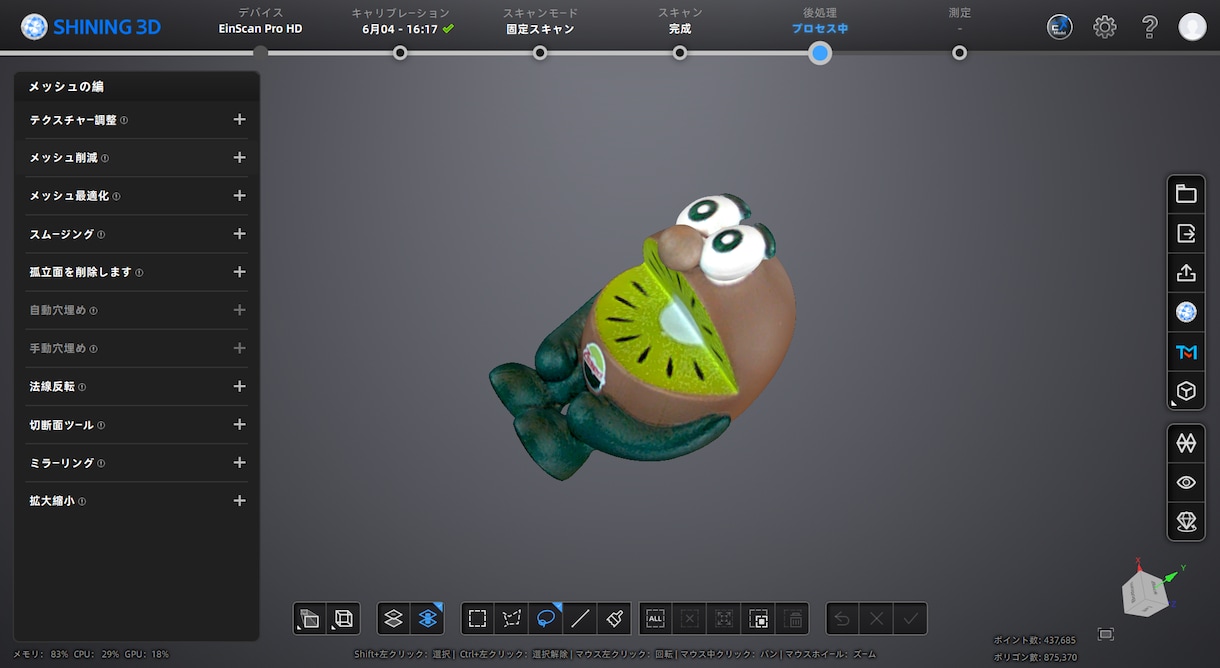Click the deselect icon with X mark

[689, 619]
